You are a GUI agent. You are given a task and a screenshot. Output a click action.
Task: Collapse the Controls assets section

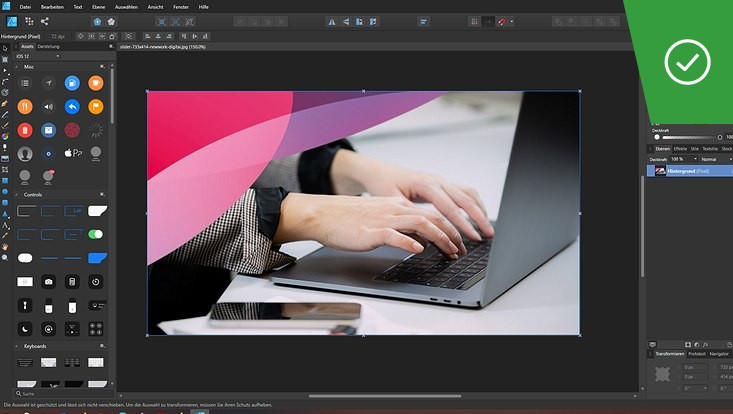click(x=16, y=194)
